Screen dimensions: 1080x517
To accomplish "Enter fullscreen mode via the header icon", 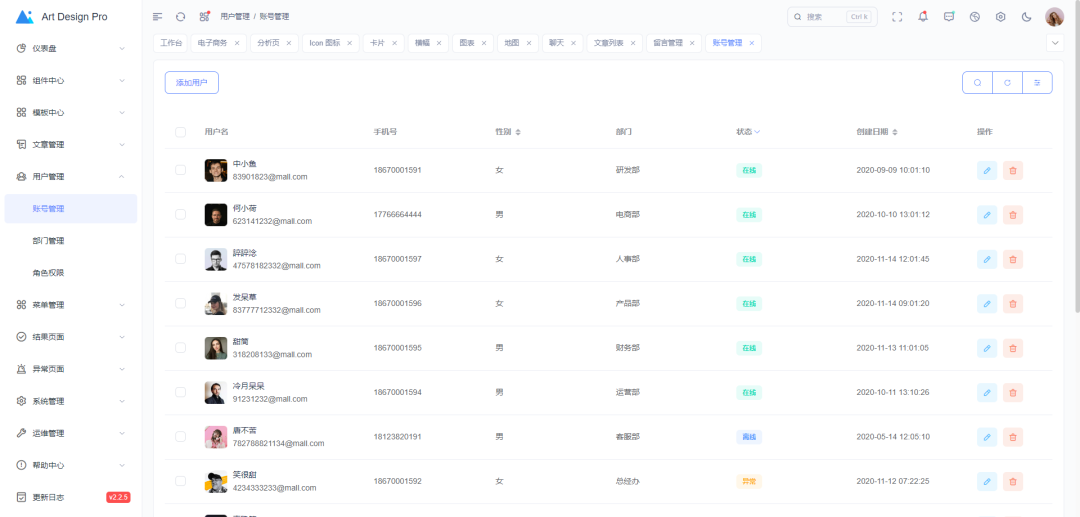I will pos(897,17).
